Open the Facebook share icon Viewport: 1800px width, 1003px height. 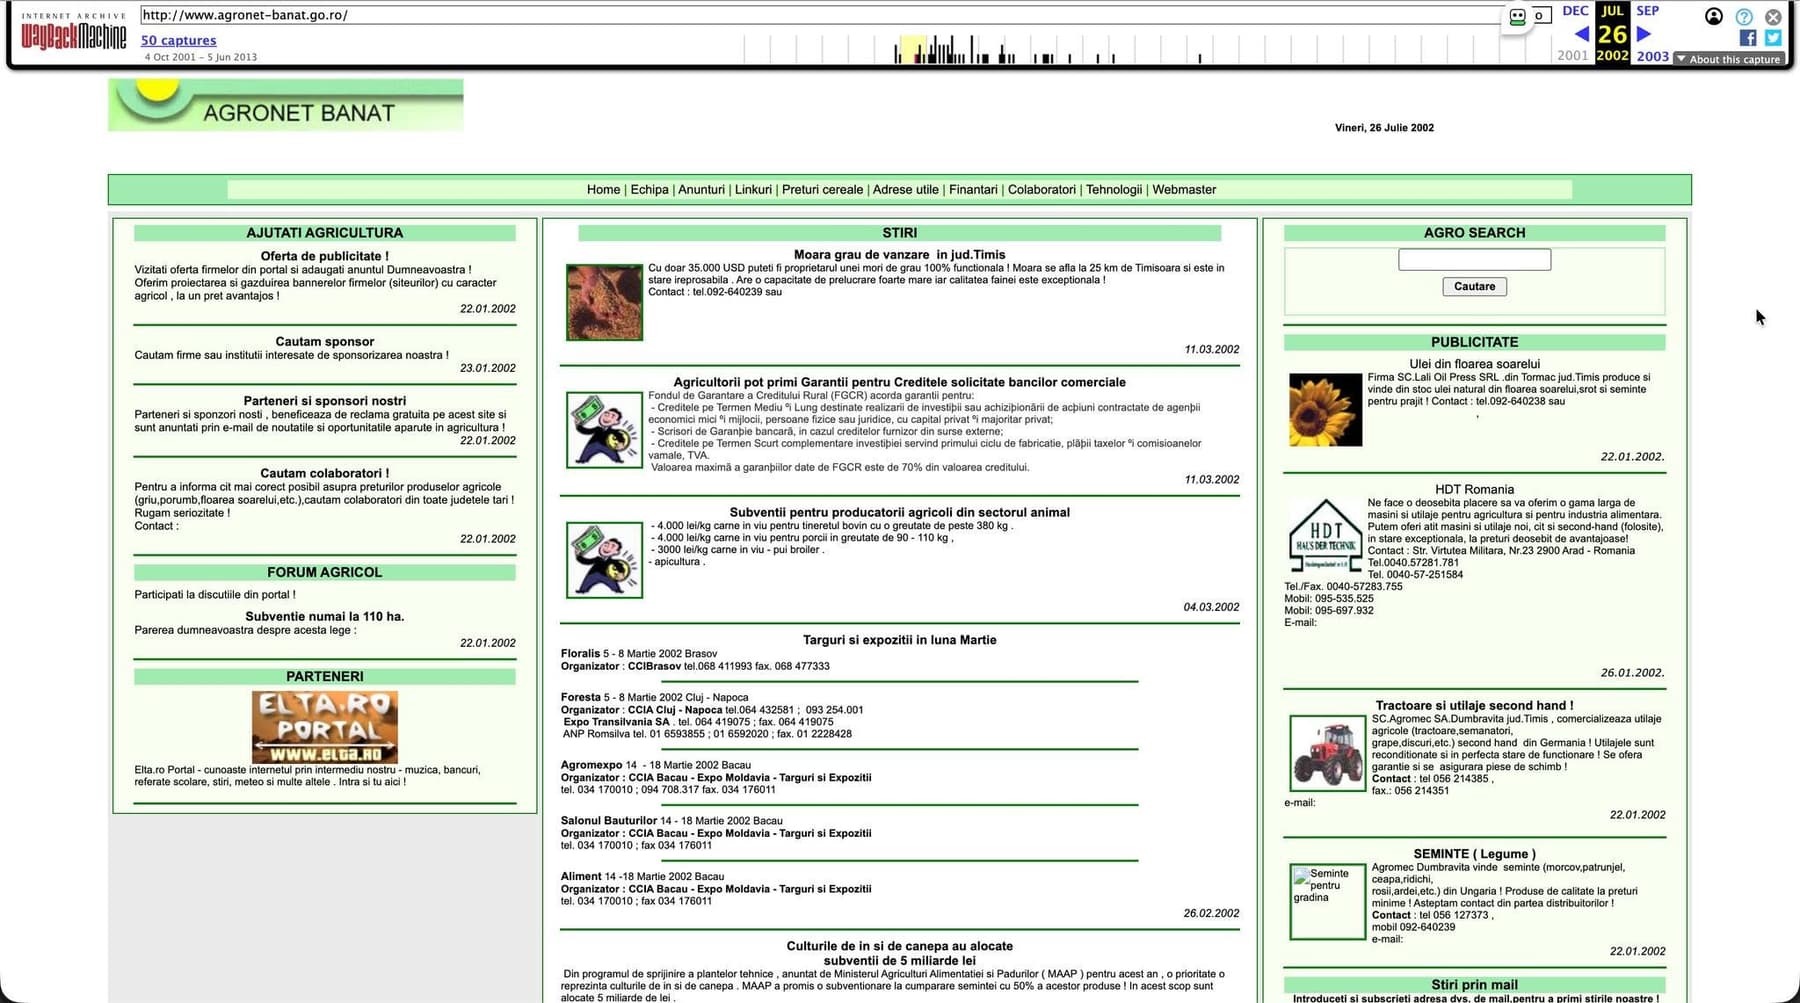(x=1748, y=38)
